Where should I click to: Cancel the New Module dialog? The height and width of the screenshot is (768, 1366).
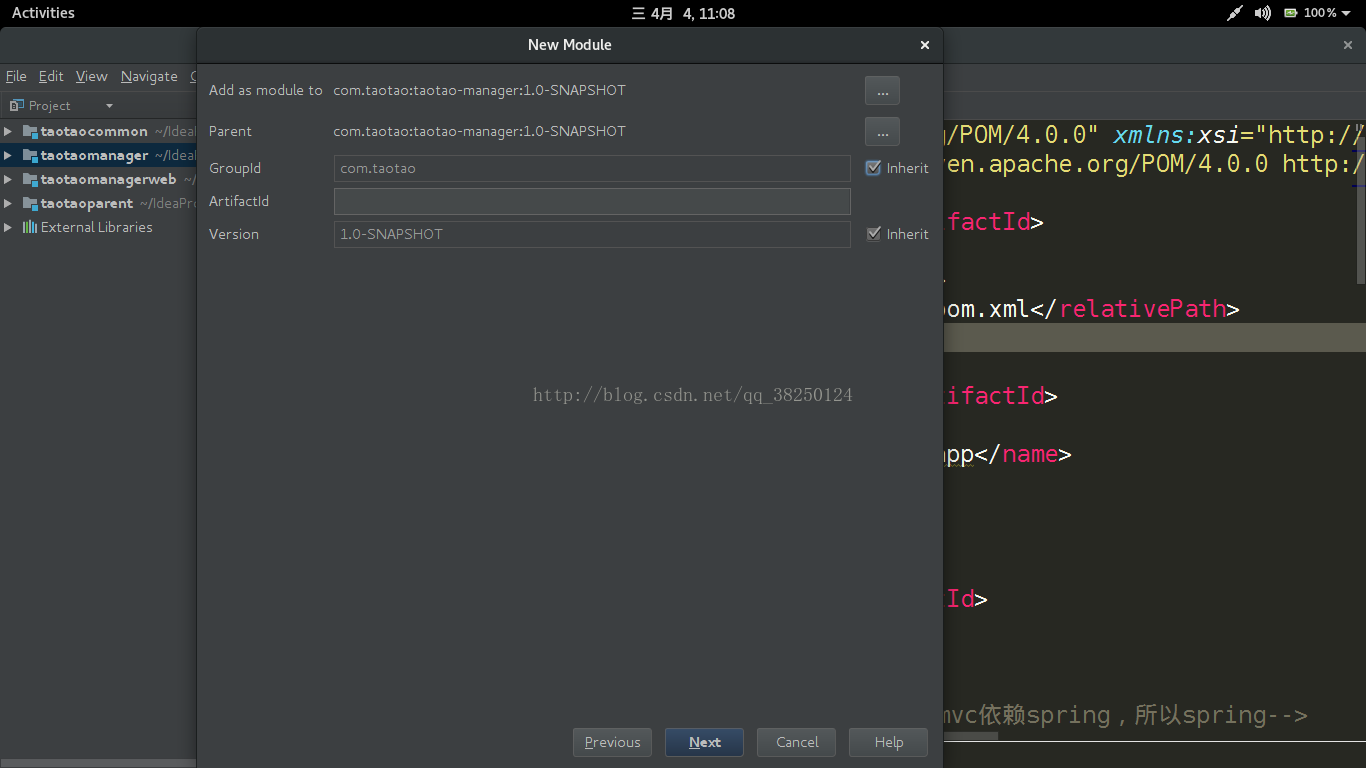click(x=797, y=742)
